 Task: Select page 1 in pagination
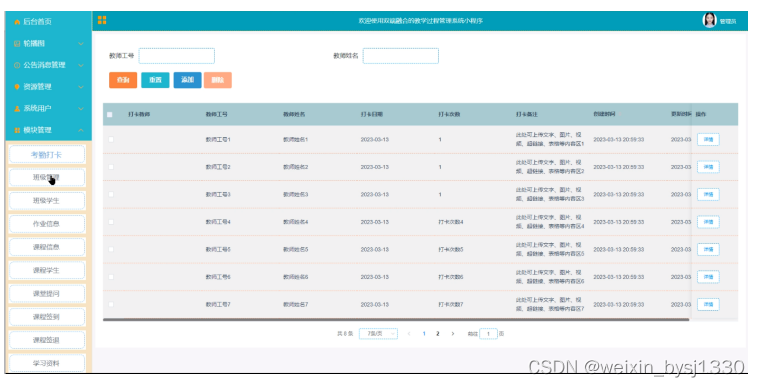pos(424,334)
